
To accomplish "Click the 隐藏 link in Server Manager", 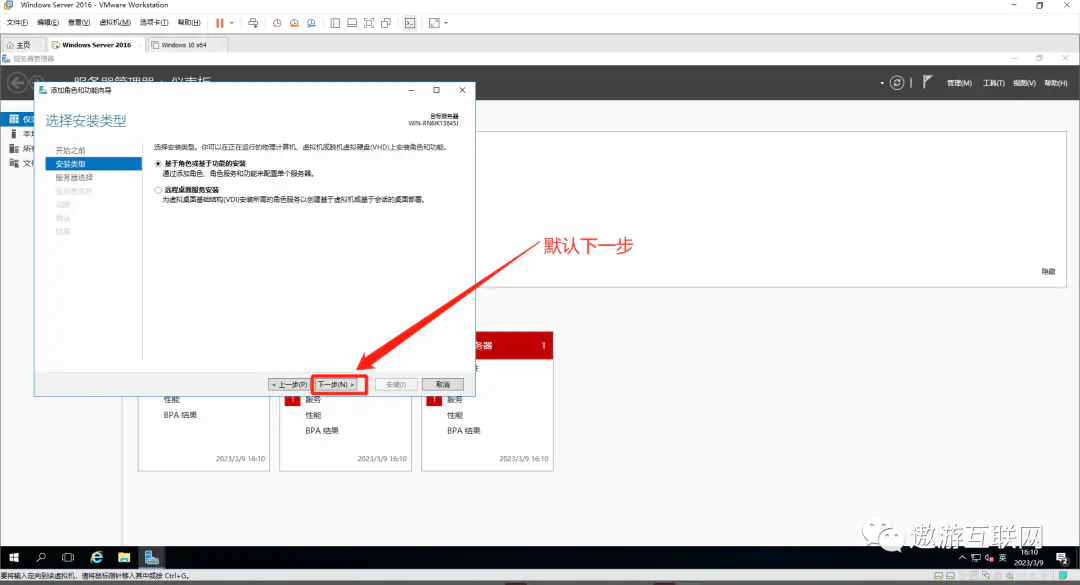I will pyautogui.click(x=1048, y=271).
